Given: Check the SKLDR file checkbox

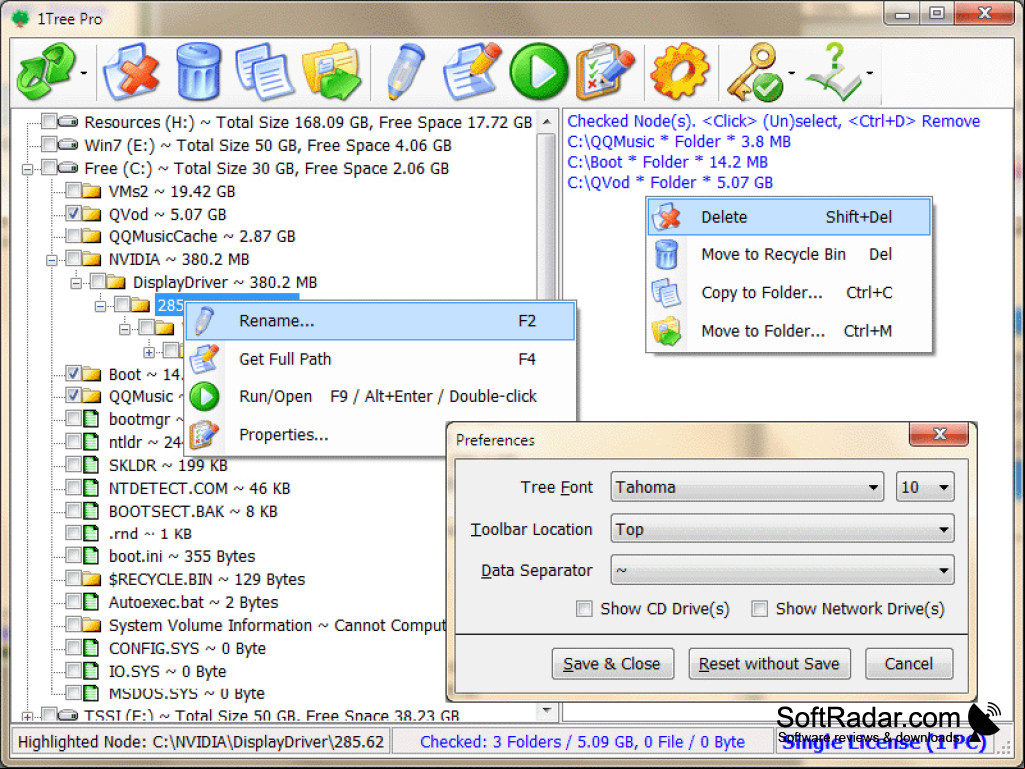Looking at the screenshot, I should point(73,465).
